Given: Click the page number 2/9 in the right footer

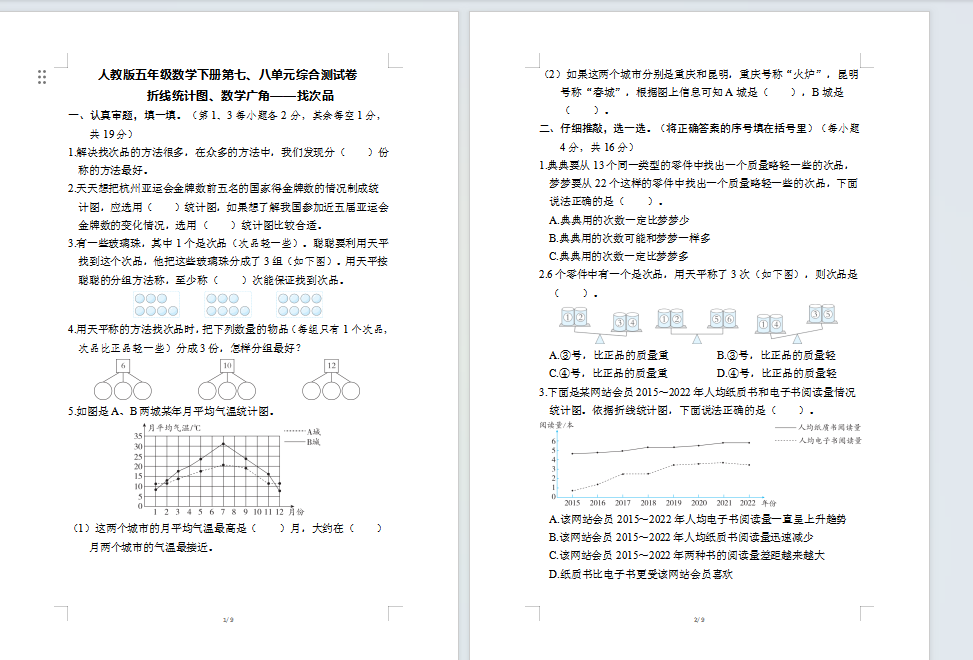Looking at the screenshot, I should click(x=699, y=620).
